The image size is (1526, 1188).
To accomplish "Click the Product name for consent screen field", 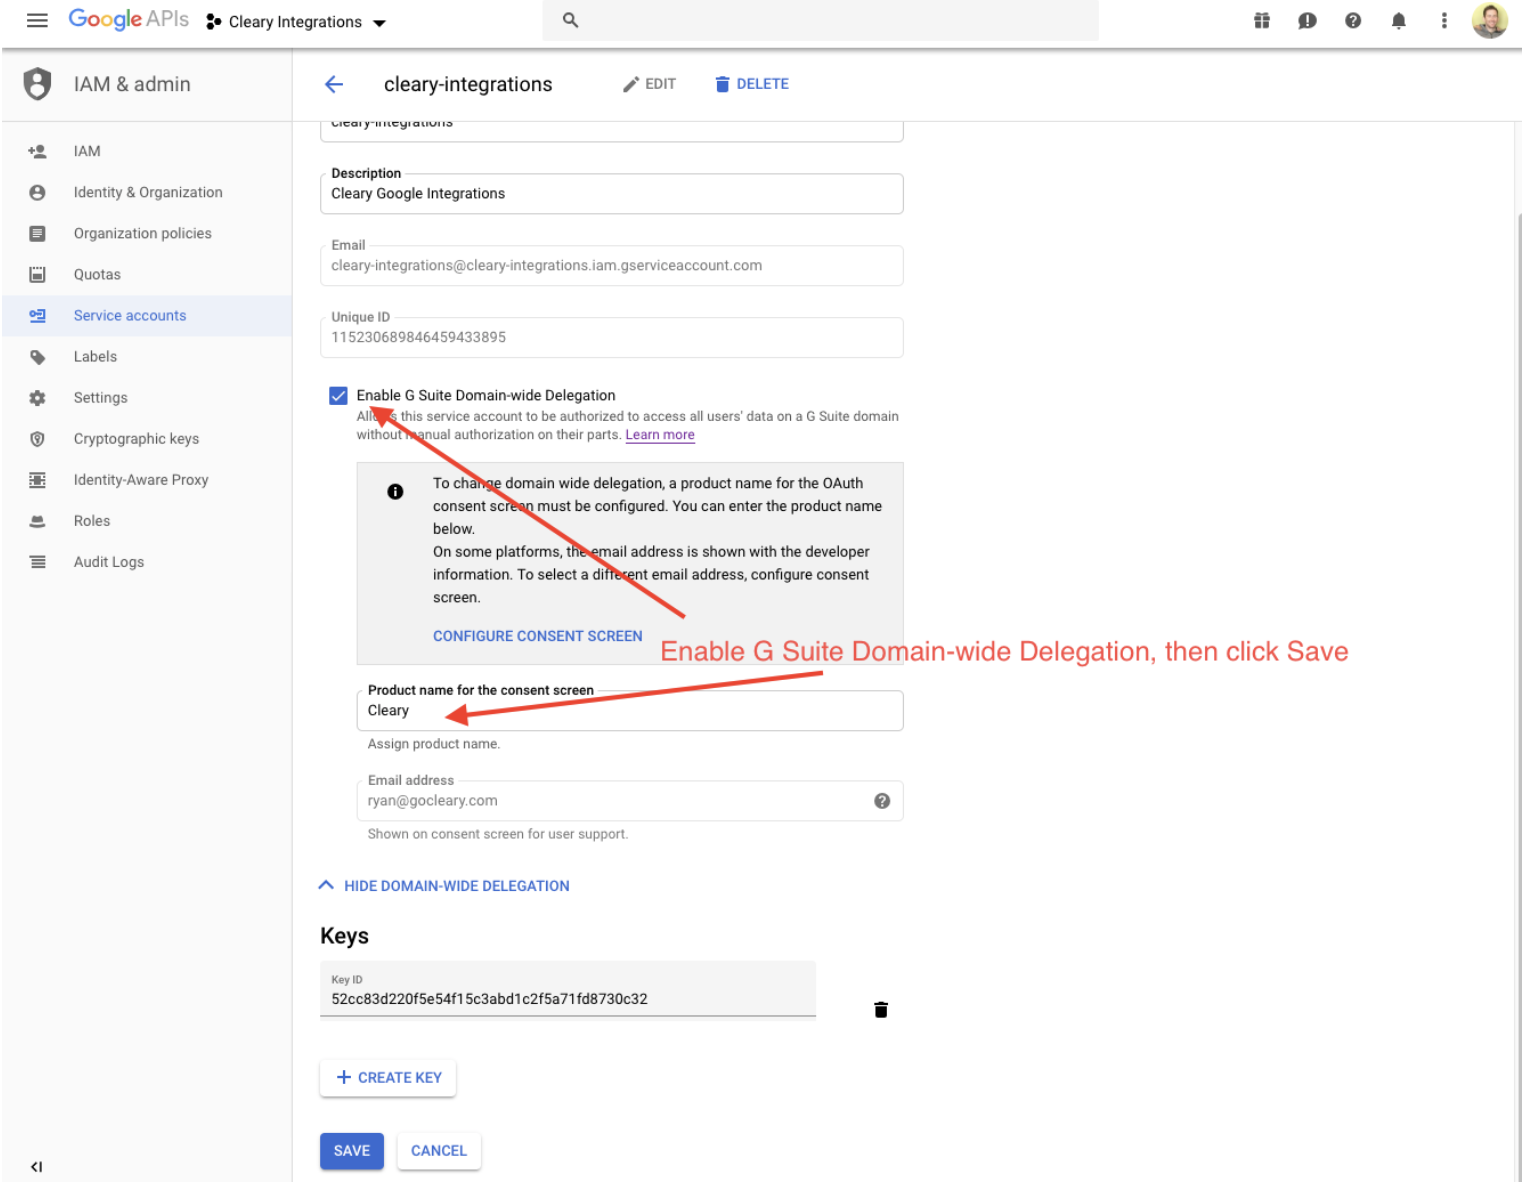I will point(630,710).
